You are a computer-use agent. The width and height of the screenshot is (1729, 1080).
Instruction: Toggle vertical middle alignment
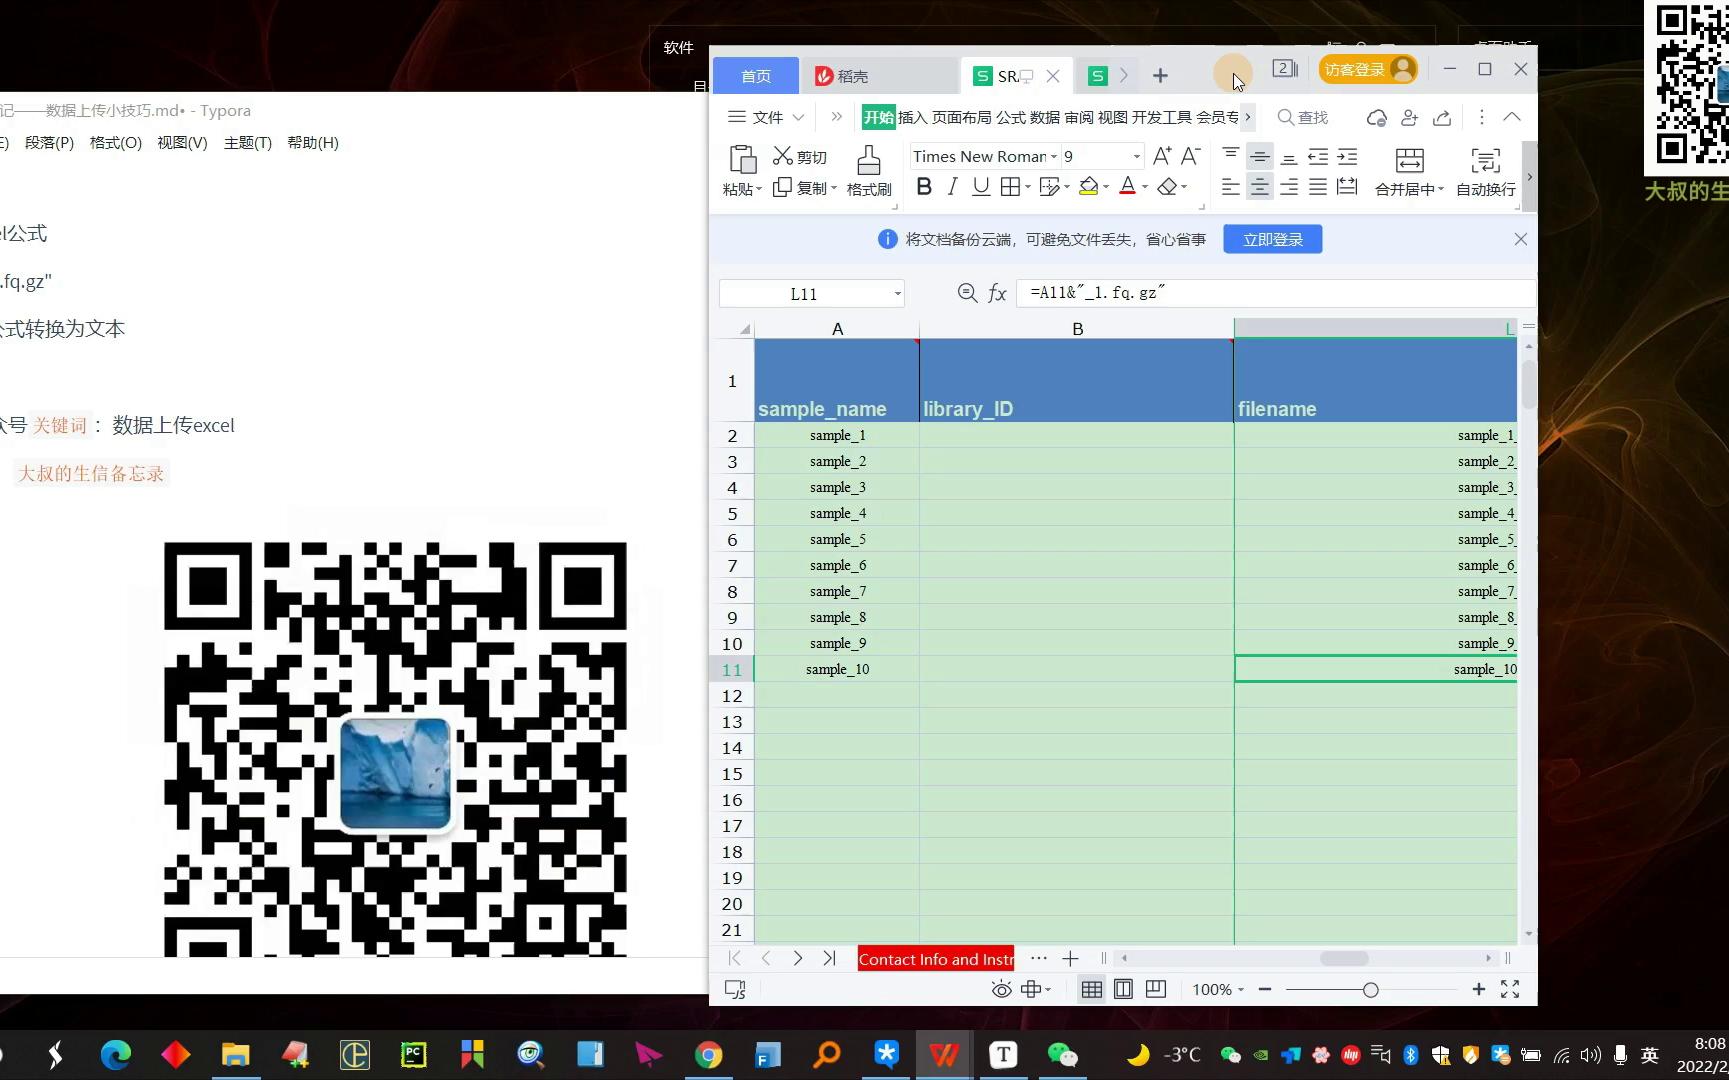[x=1260, y=156]
